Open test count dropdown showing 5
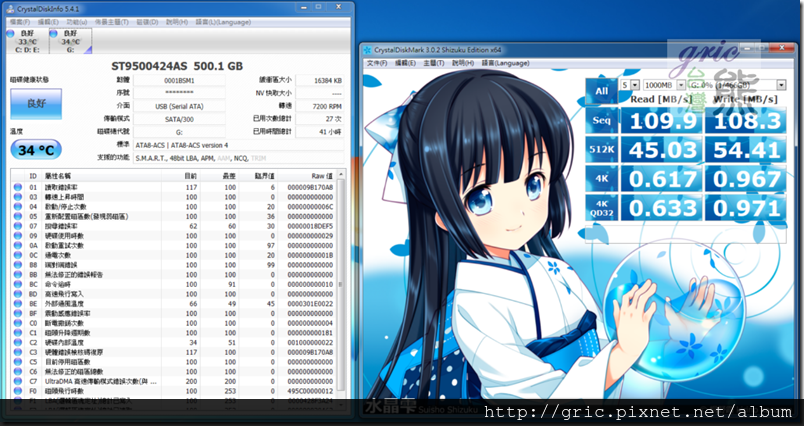Image resolution: width=804 pixels, height=426 pixels. coord(630,85)
